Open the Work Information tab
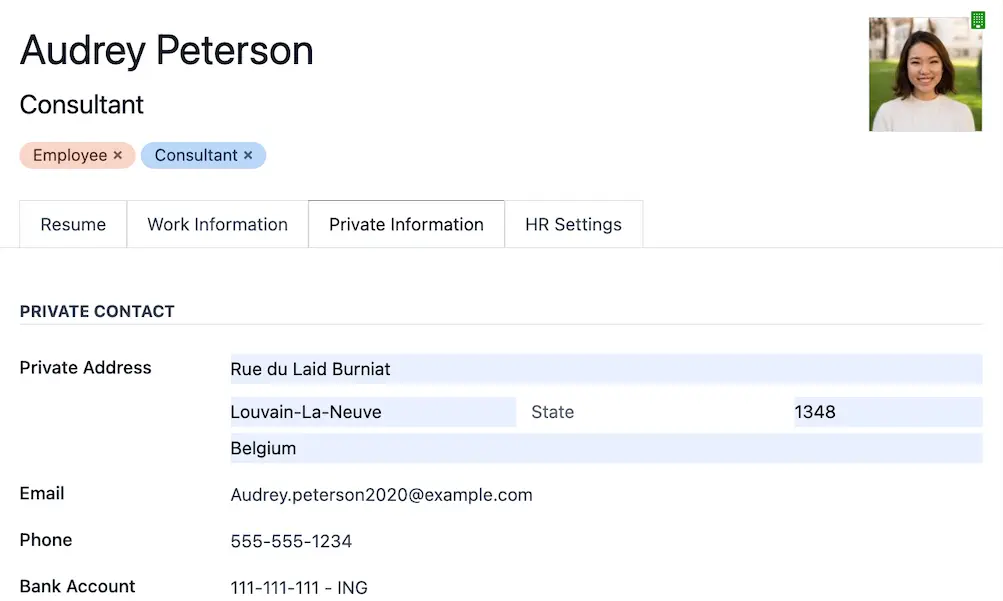This screenshot has height=601, width=1003. (x=217, y=224)
